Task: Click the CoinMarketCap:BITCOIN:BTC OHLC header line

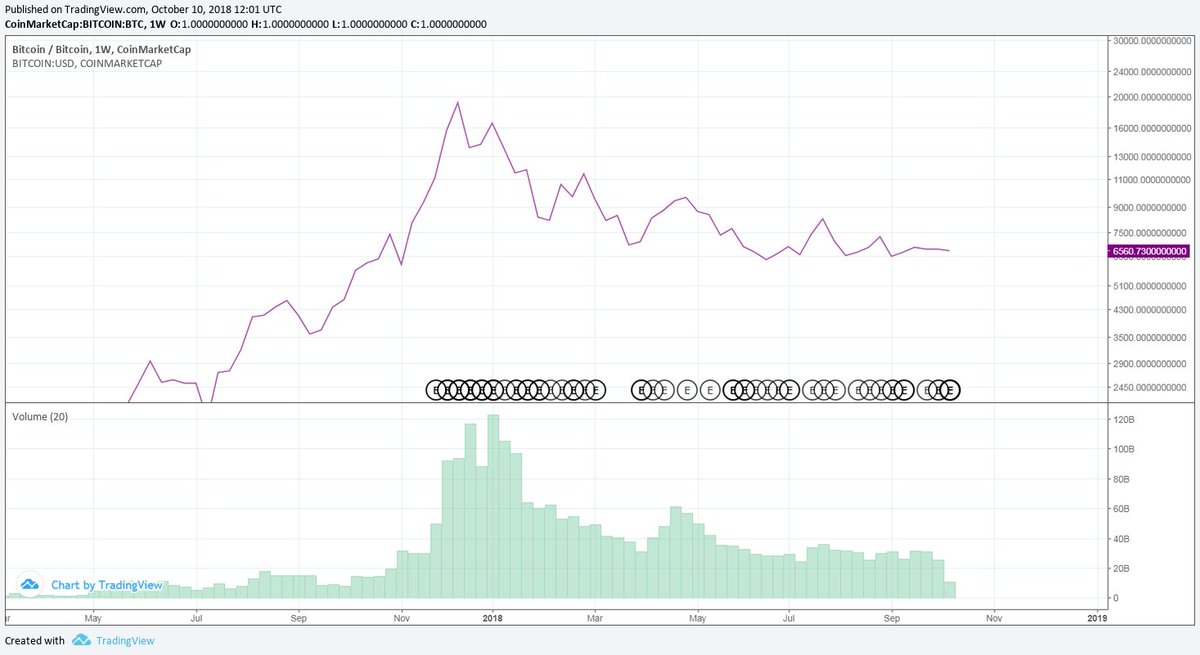Action: coord(246,23)
